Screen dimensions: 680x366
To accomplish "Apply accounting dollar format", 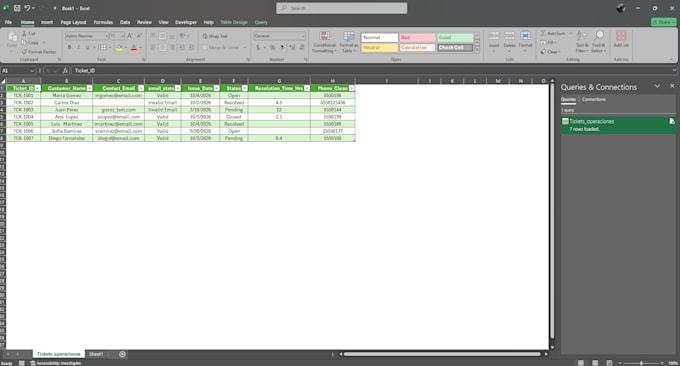I will click(x=258, y=47).
